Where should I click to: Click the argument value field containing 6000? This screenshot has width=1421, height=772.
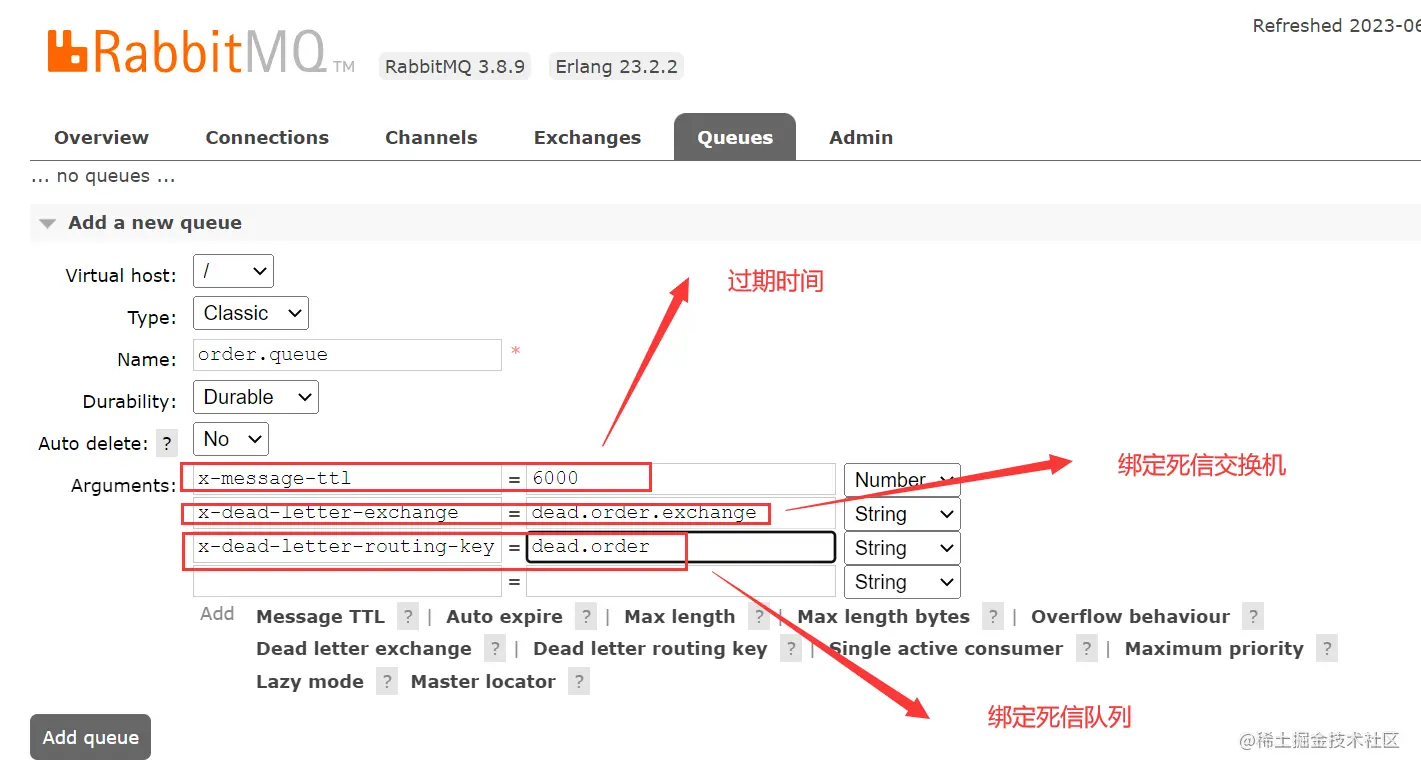pos(680,478)
